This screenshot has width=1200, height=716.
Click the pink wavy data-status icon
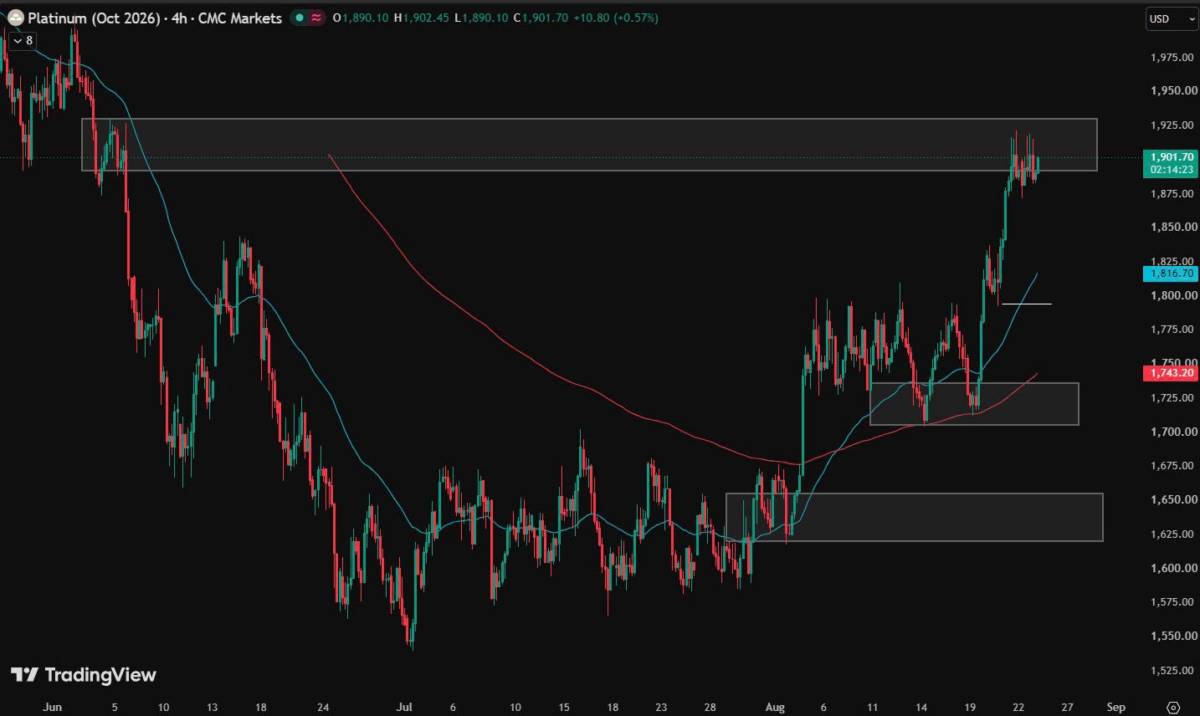tap(317, 18)
